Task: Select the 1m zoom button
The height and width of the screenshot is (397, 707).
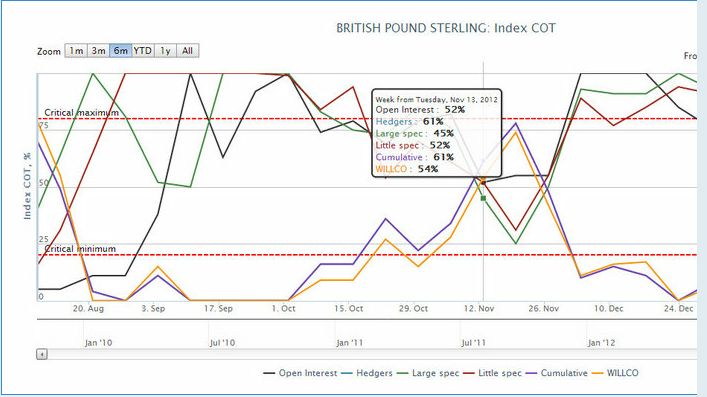Action: (76, 51)
